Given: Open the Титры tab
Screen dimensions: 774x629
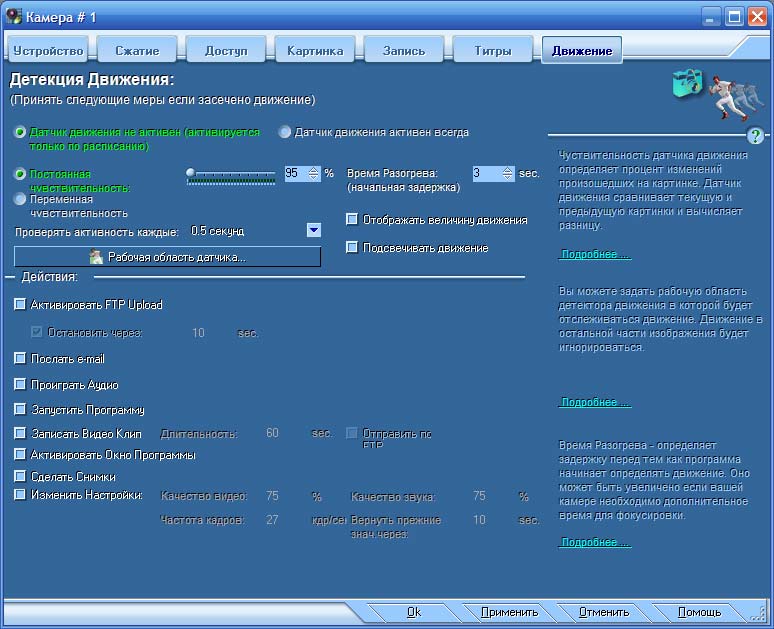Looking at the screenshot, I should pyautogui.click(x=493, y=50).
